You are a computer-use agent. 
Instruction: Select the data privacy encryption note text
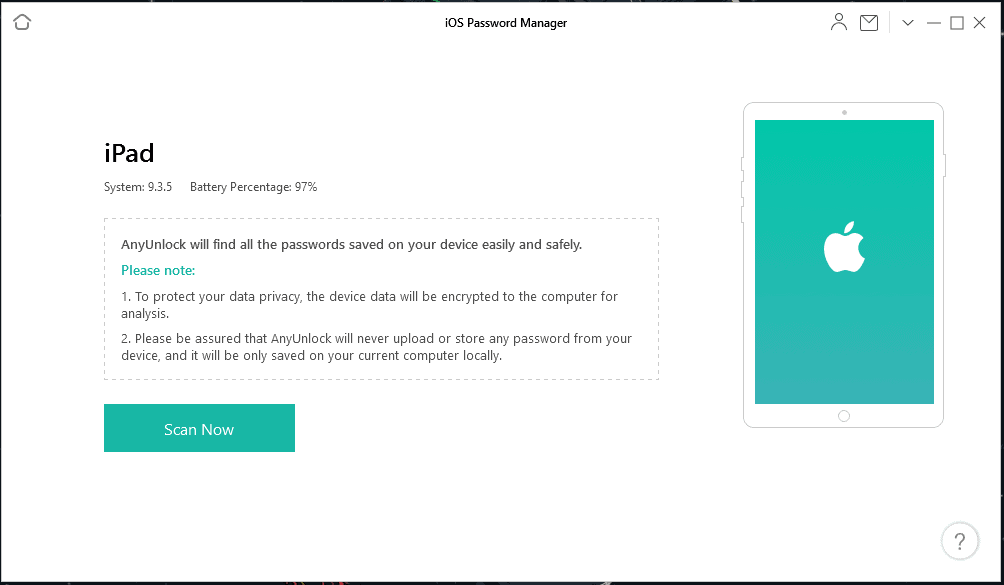[369, 304]
